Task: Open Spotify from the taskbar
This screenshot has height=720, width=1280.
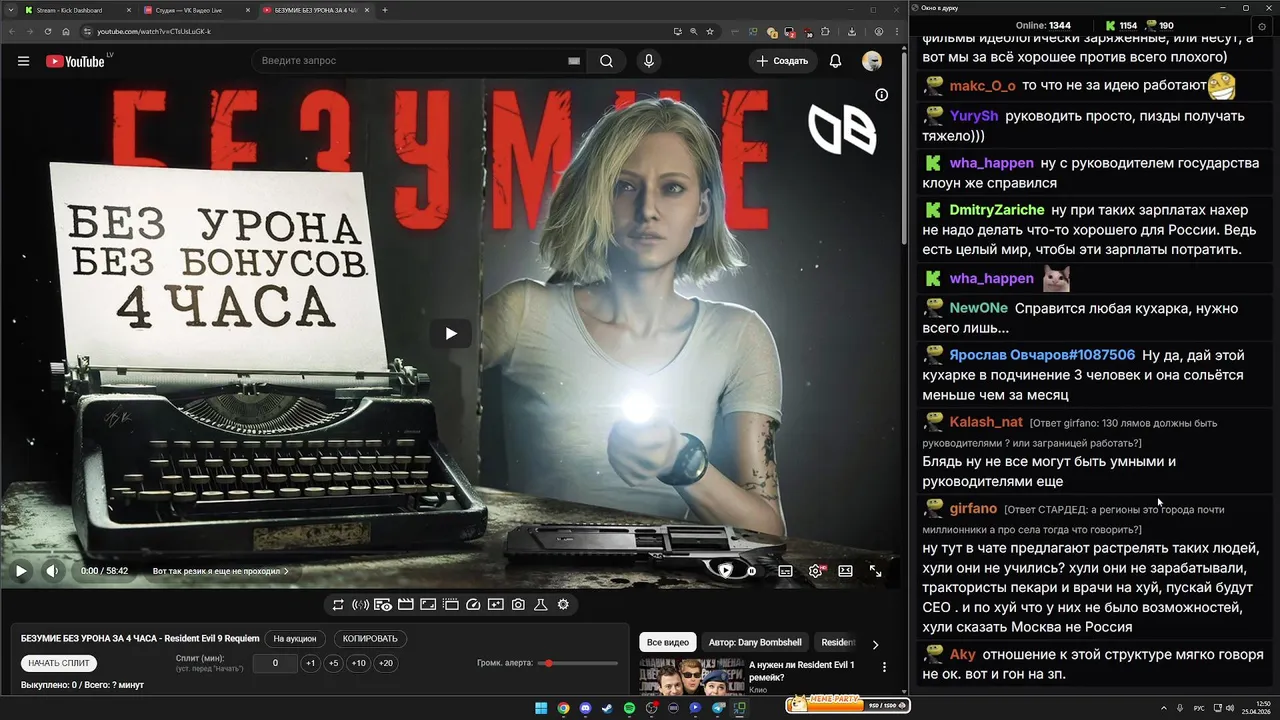Action: click(629, 708)
